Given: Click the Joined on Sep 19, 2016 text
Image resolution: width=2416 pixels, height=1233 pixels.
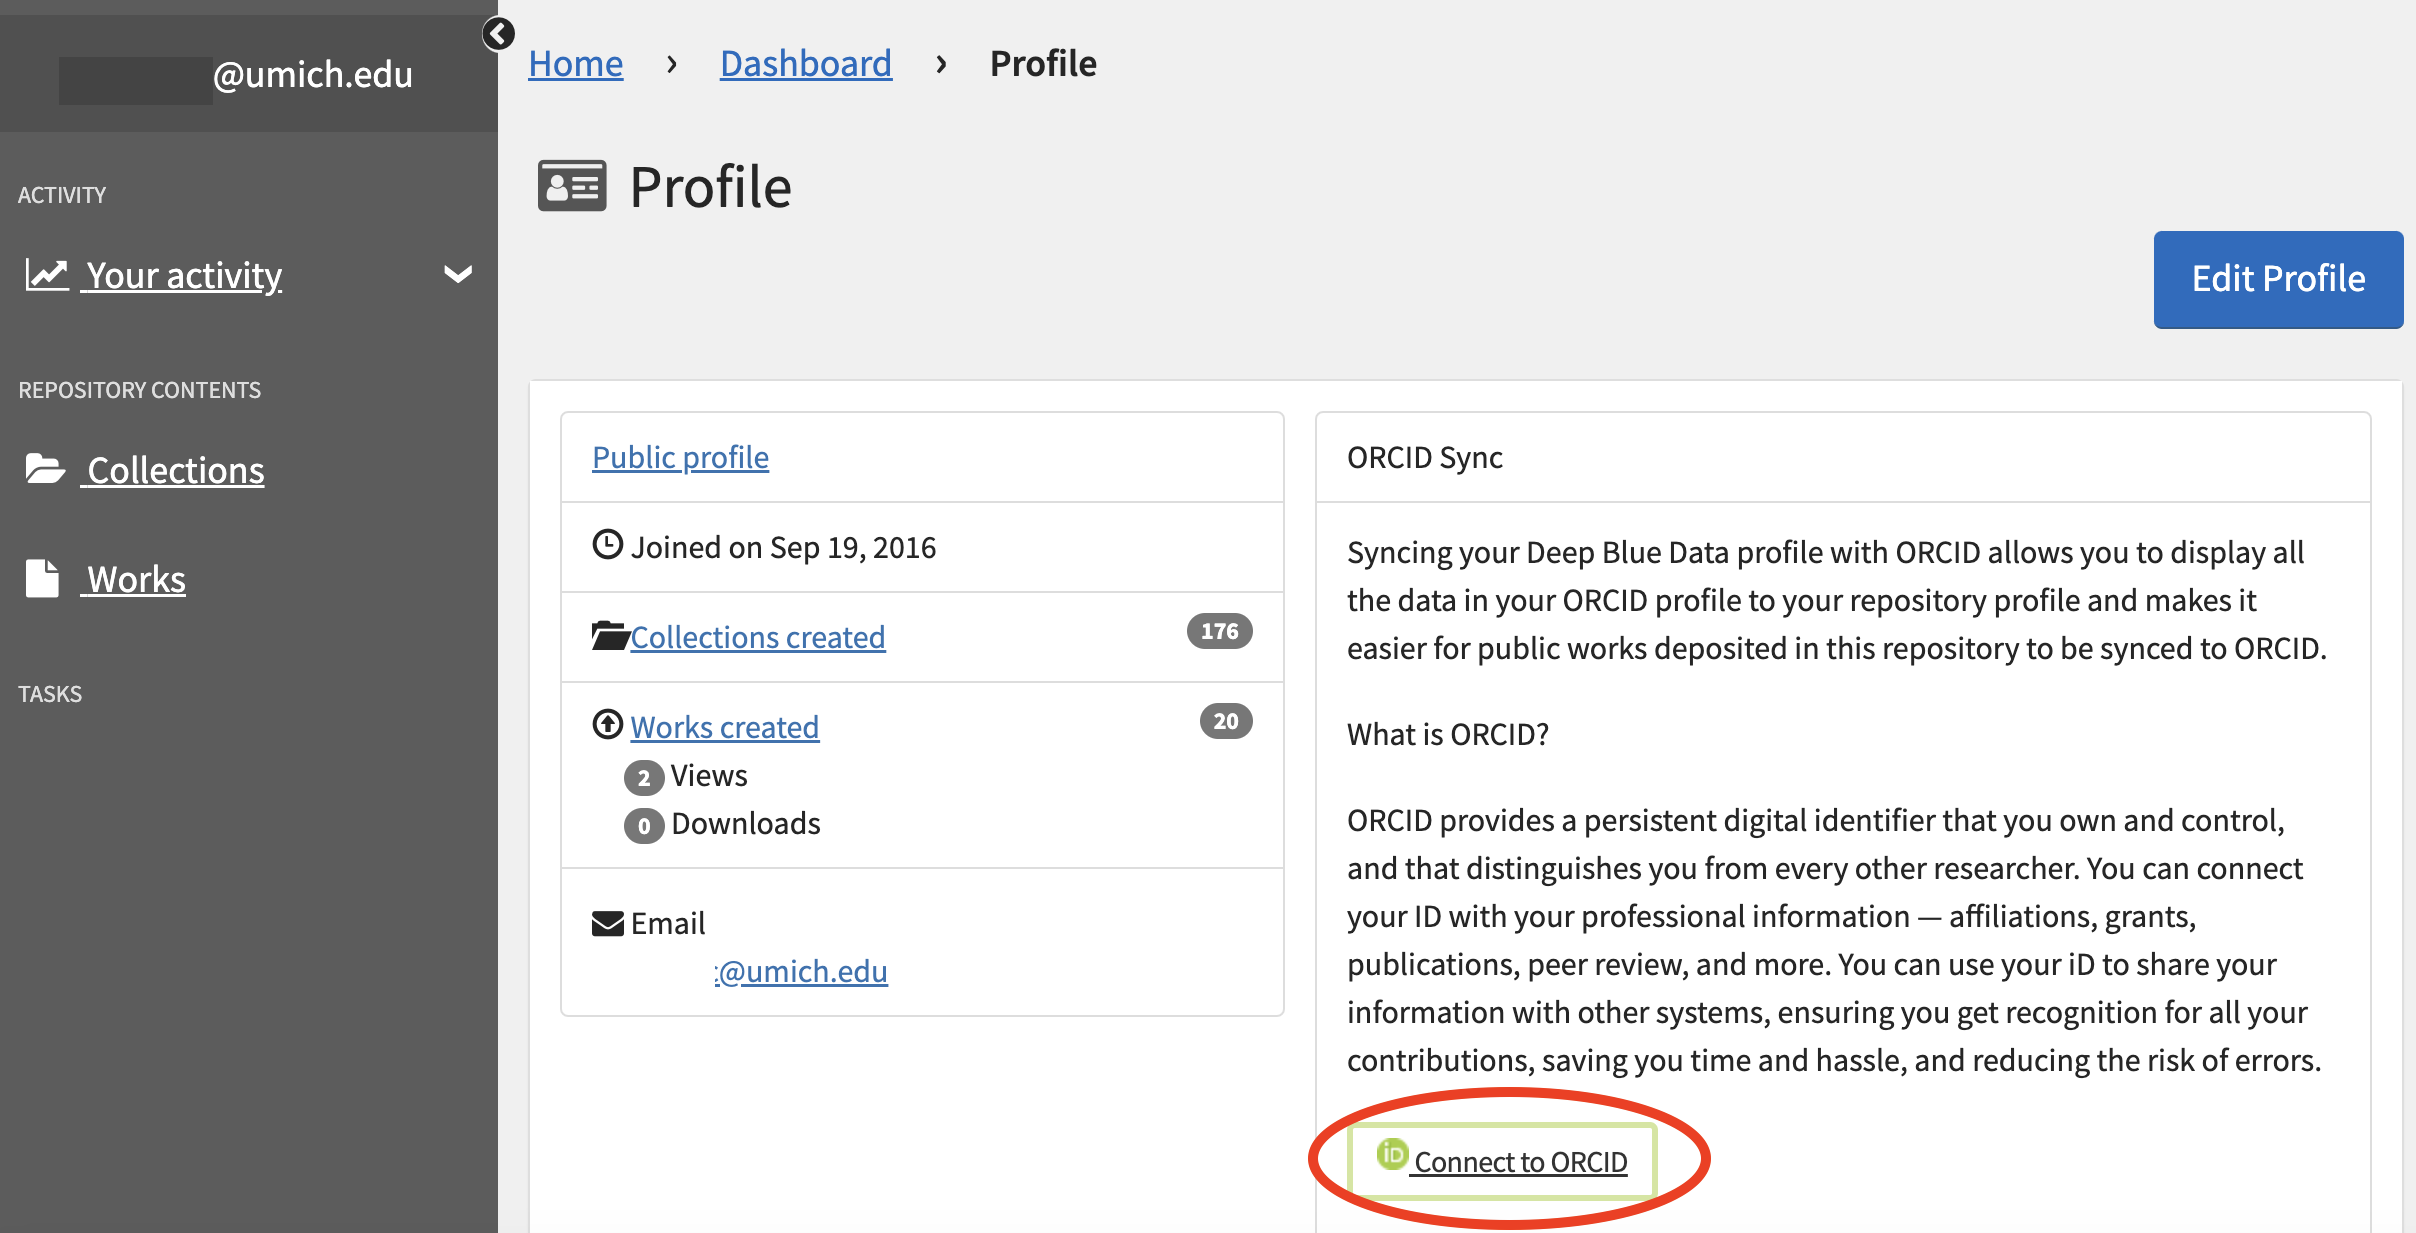Looking at the screenshot, I should (783, 547).
